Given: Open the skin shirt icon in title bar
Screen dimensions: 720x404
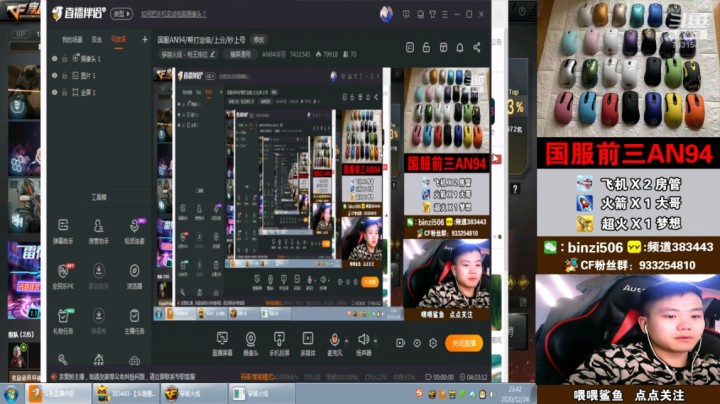Looking at the screenshot, I should point(433,15).
